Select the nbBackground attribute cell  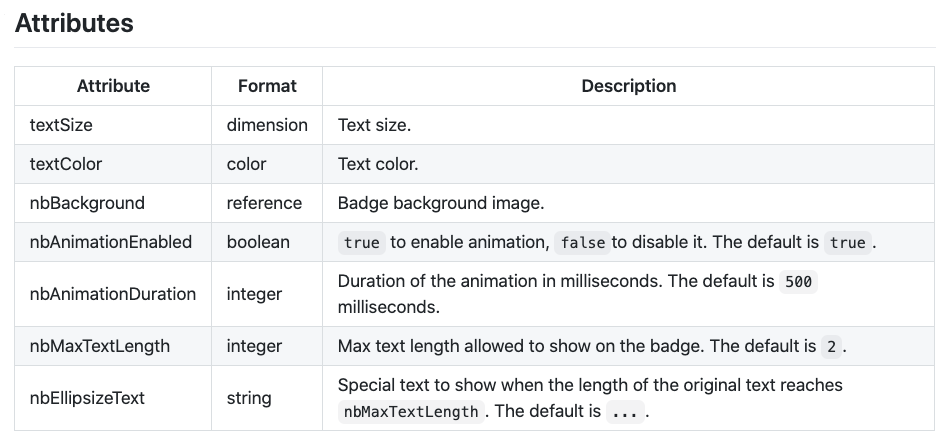[87, 203]
